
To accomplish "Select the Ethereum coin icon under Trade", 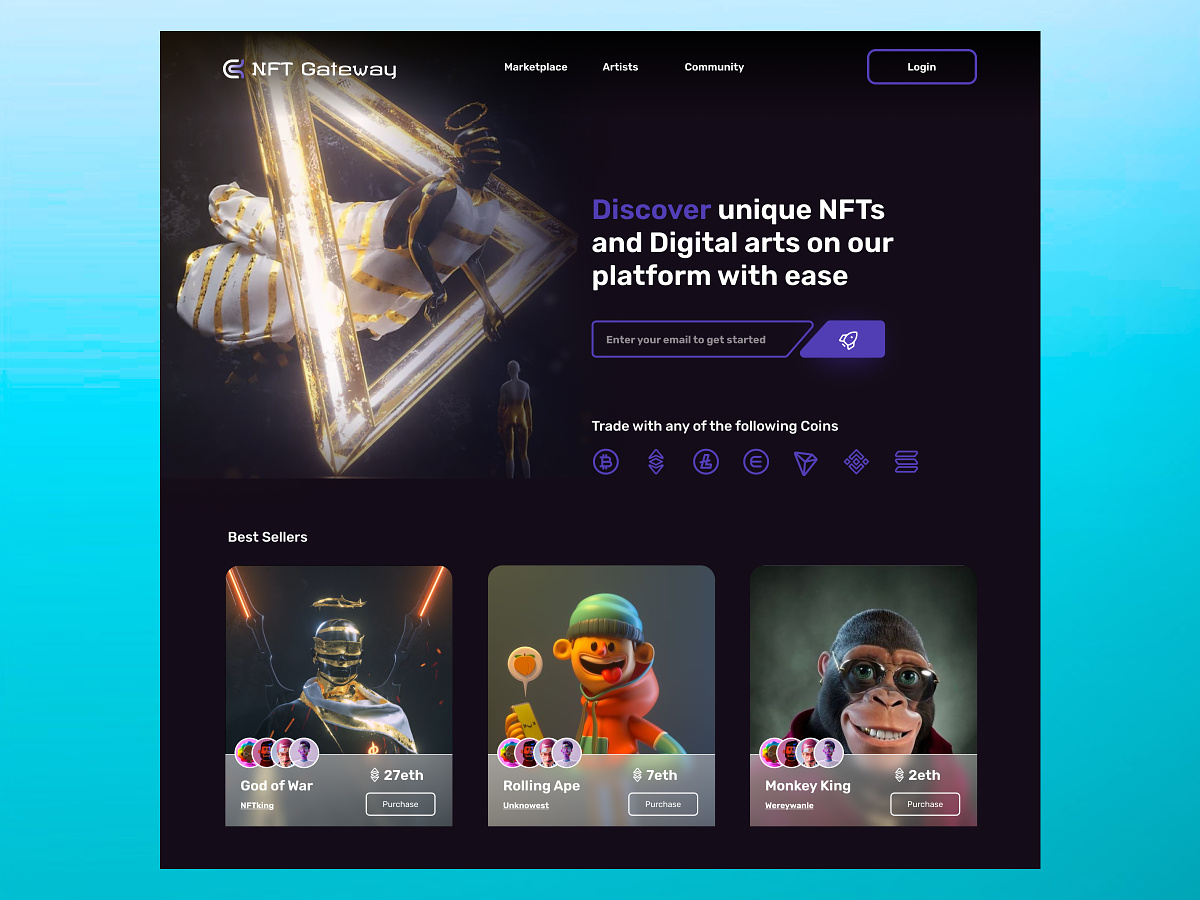I will [656, 462].
